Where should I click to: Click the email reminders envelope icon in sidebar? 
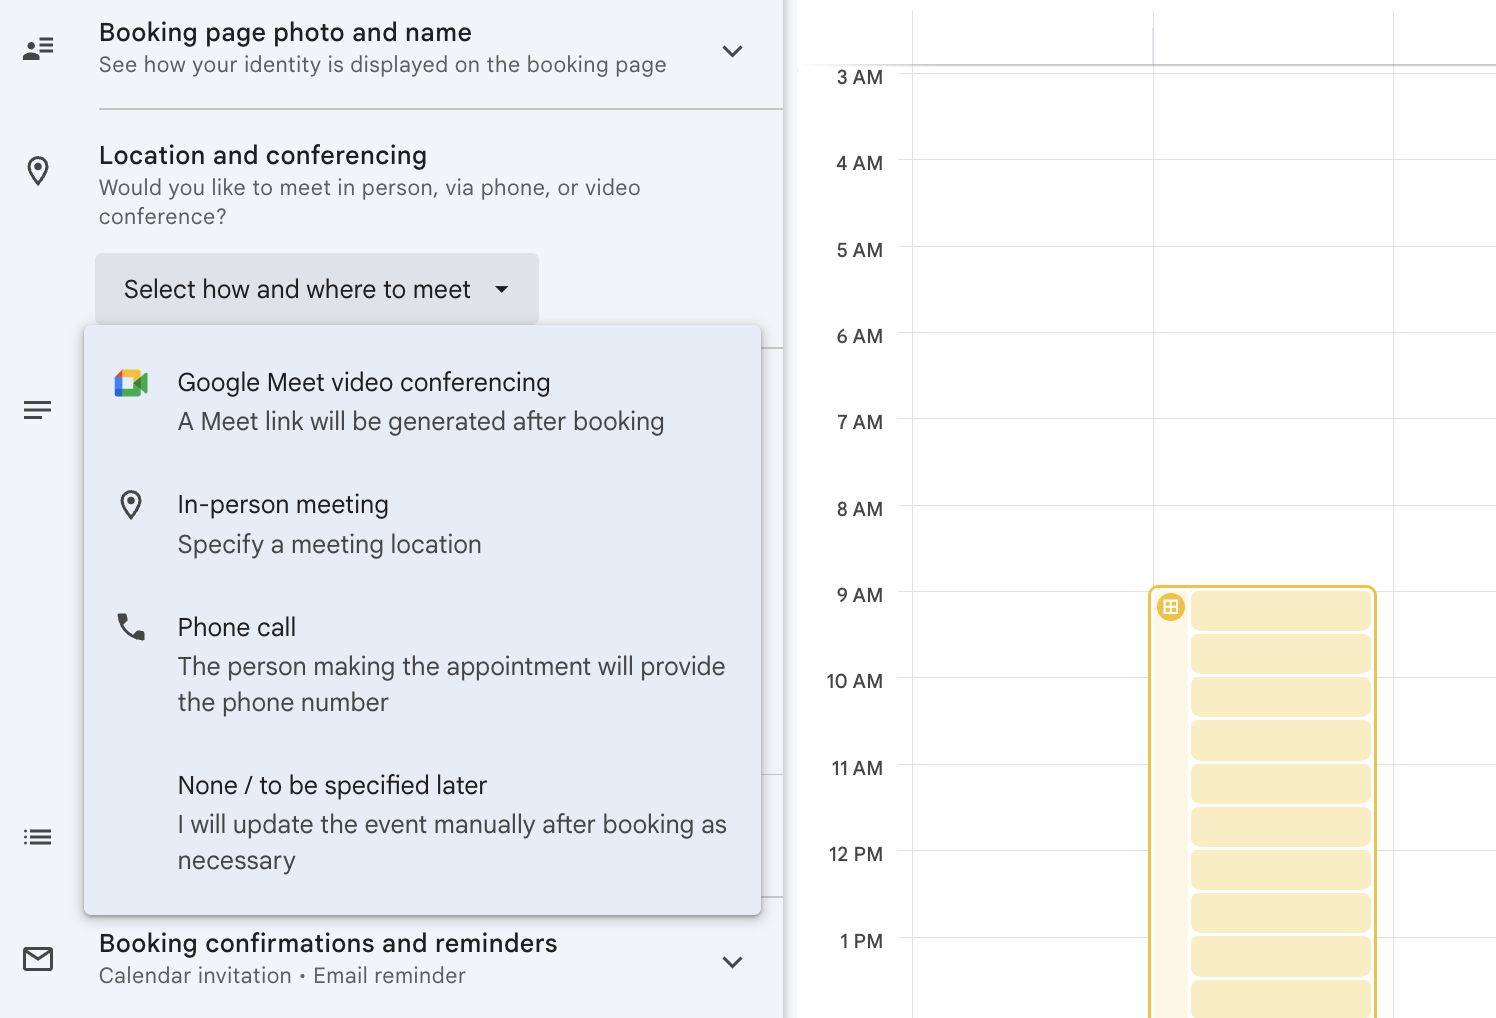pos(37,959)
